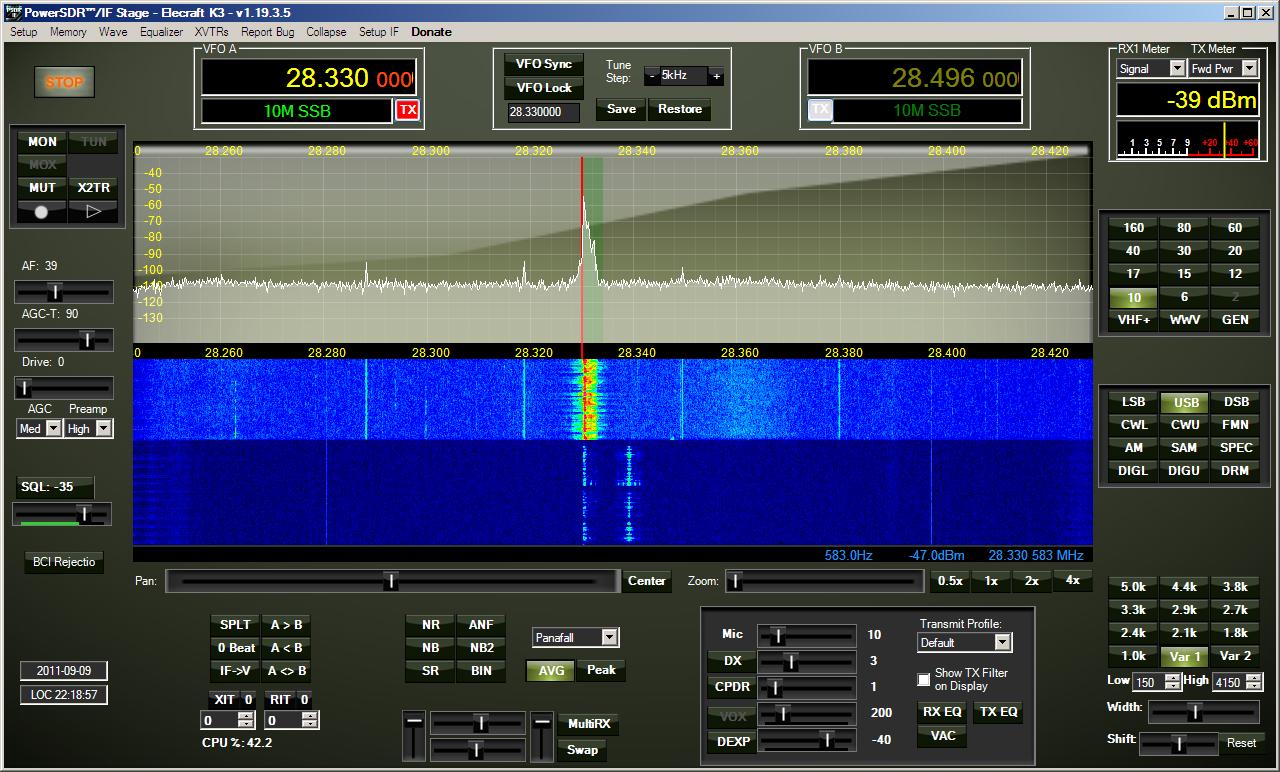Screen dimensions: 1280x772
Task: Select the Var 2 filter button
Action: (x=1235, y=656)
